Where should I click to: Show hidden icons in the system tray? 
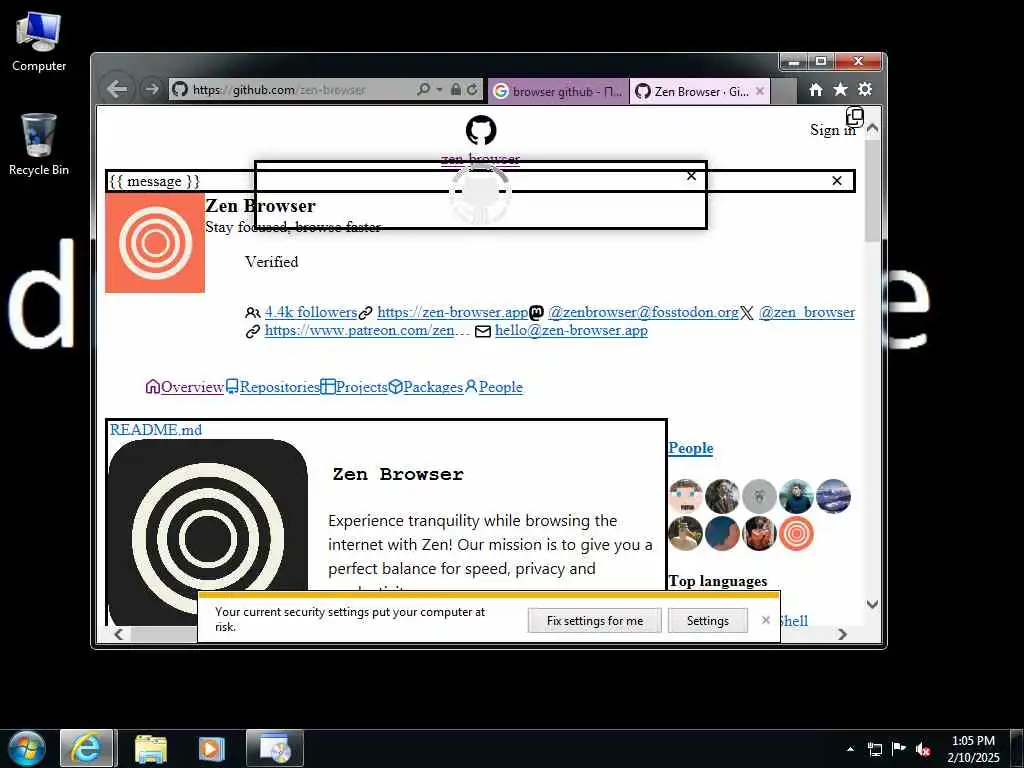click(x=850, y=749)
